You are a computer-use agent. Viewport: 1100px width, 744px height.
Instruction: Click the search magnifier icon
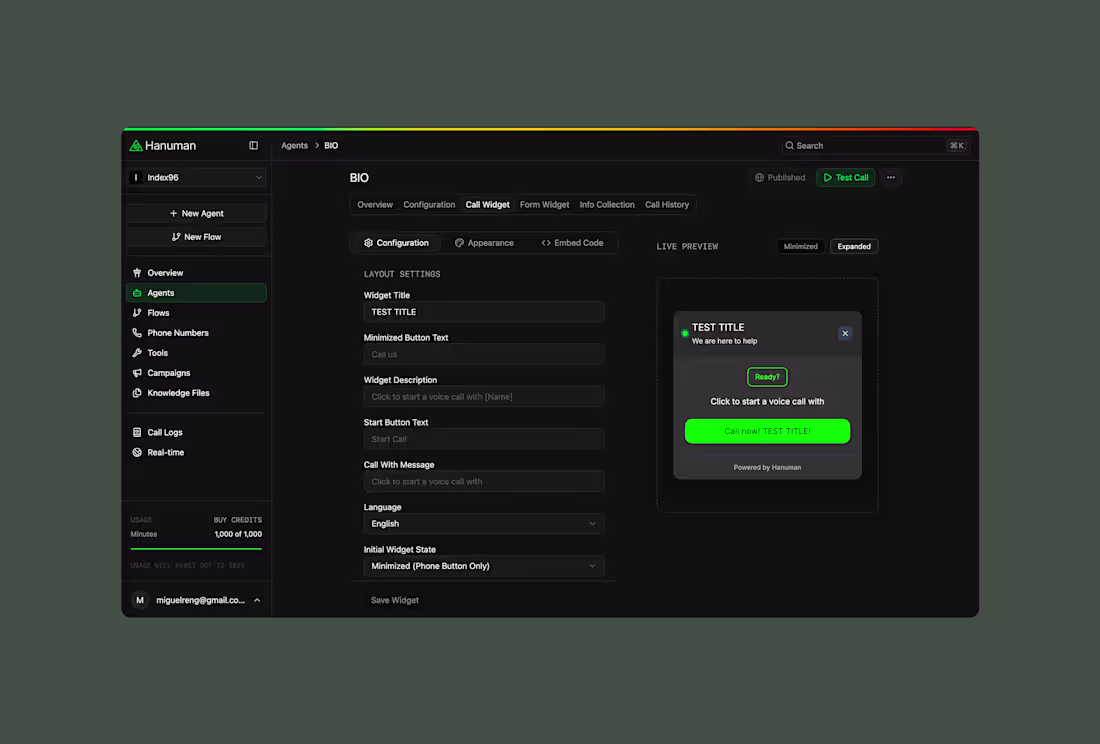tap(789, 146)
